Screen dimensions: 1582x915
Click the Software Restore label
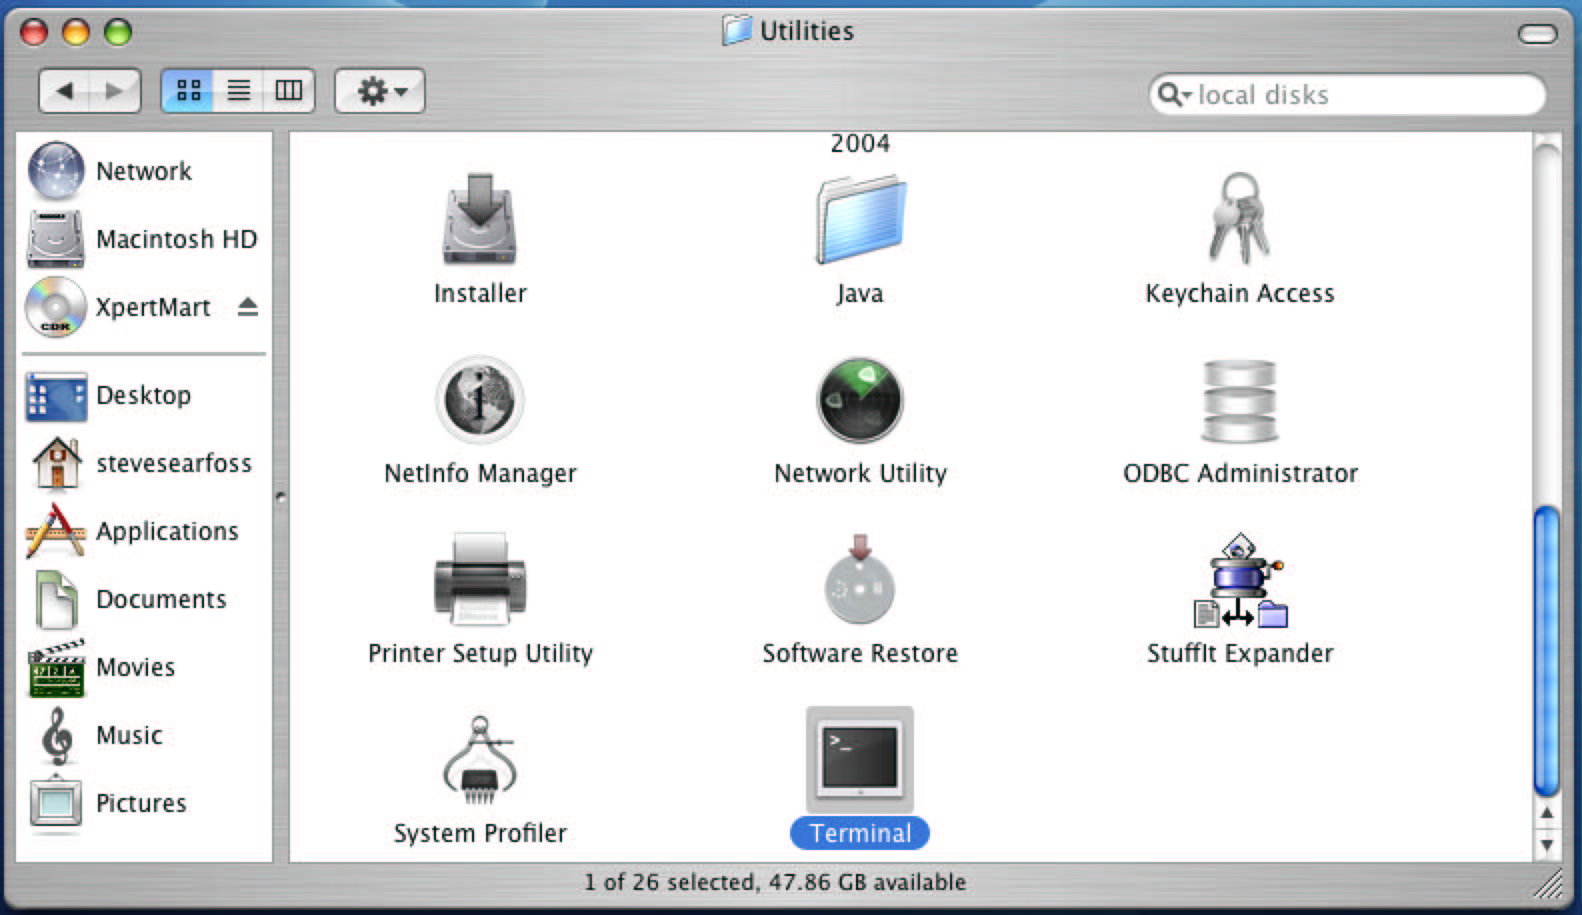pos(860,653)
